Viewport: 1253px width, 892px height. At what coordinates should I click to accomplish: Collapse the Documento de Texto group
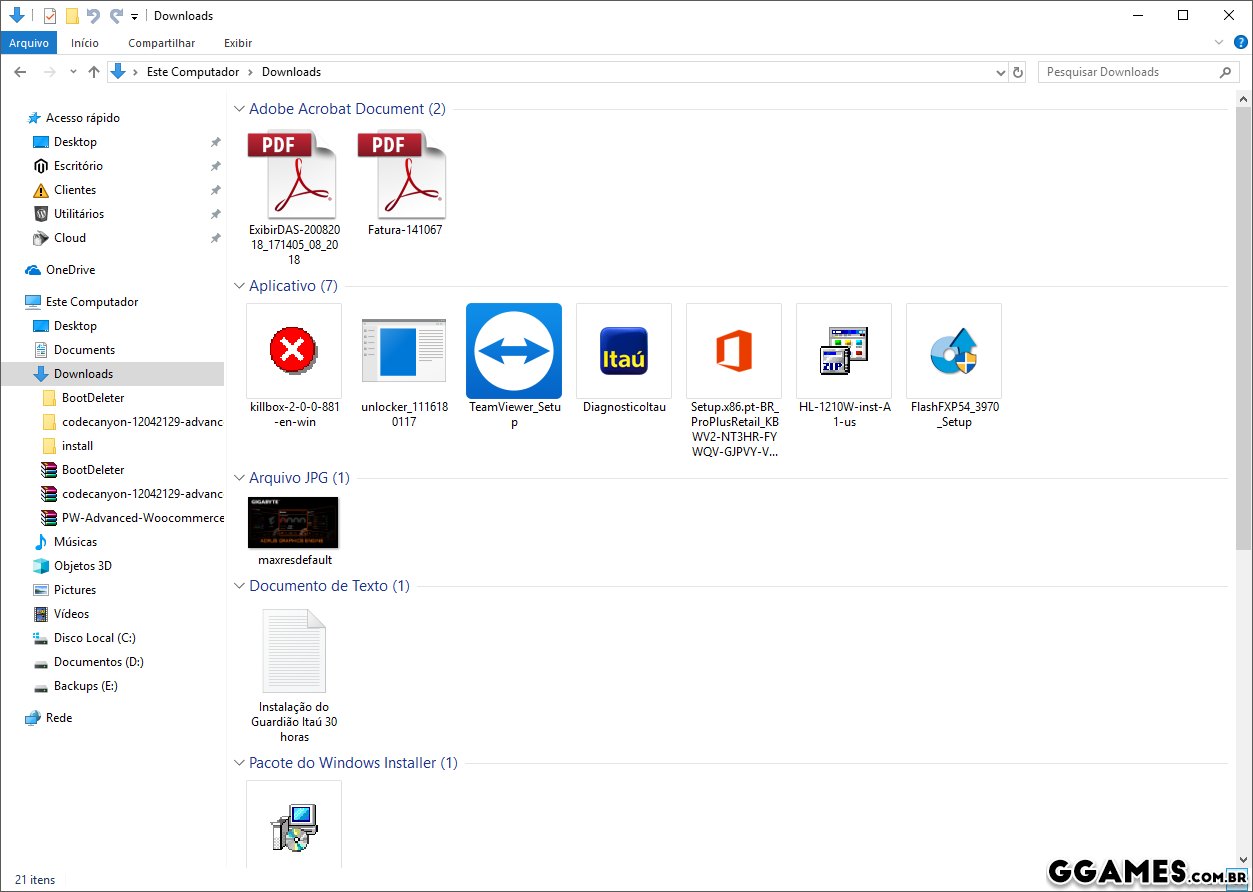point(239,586)
